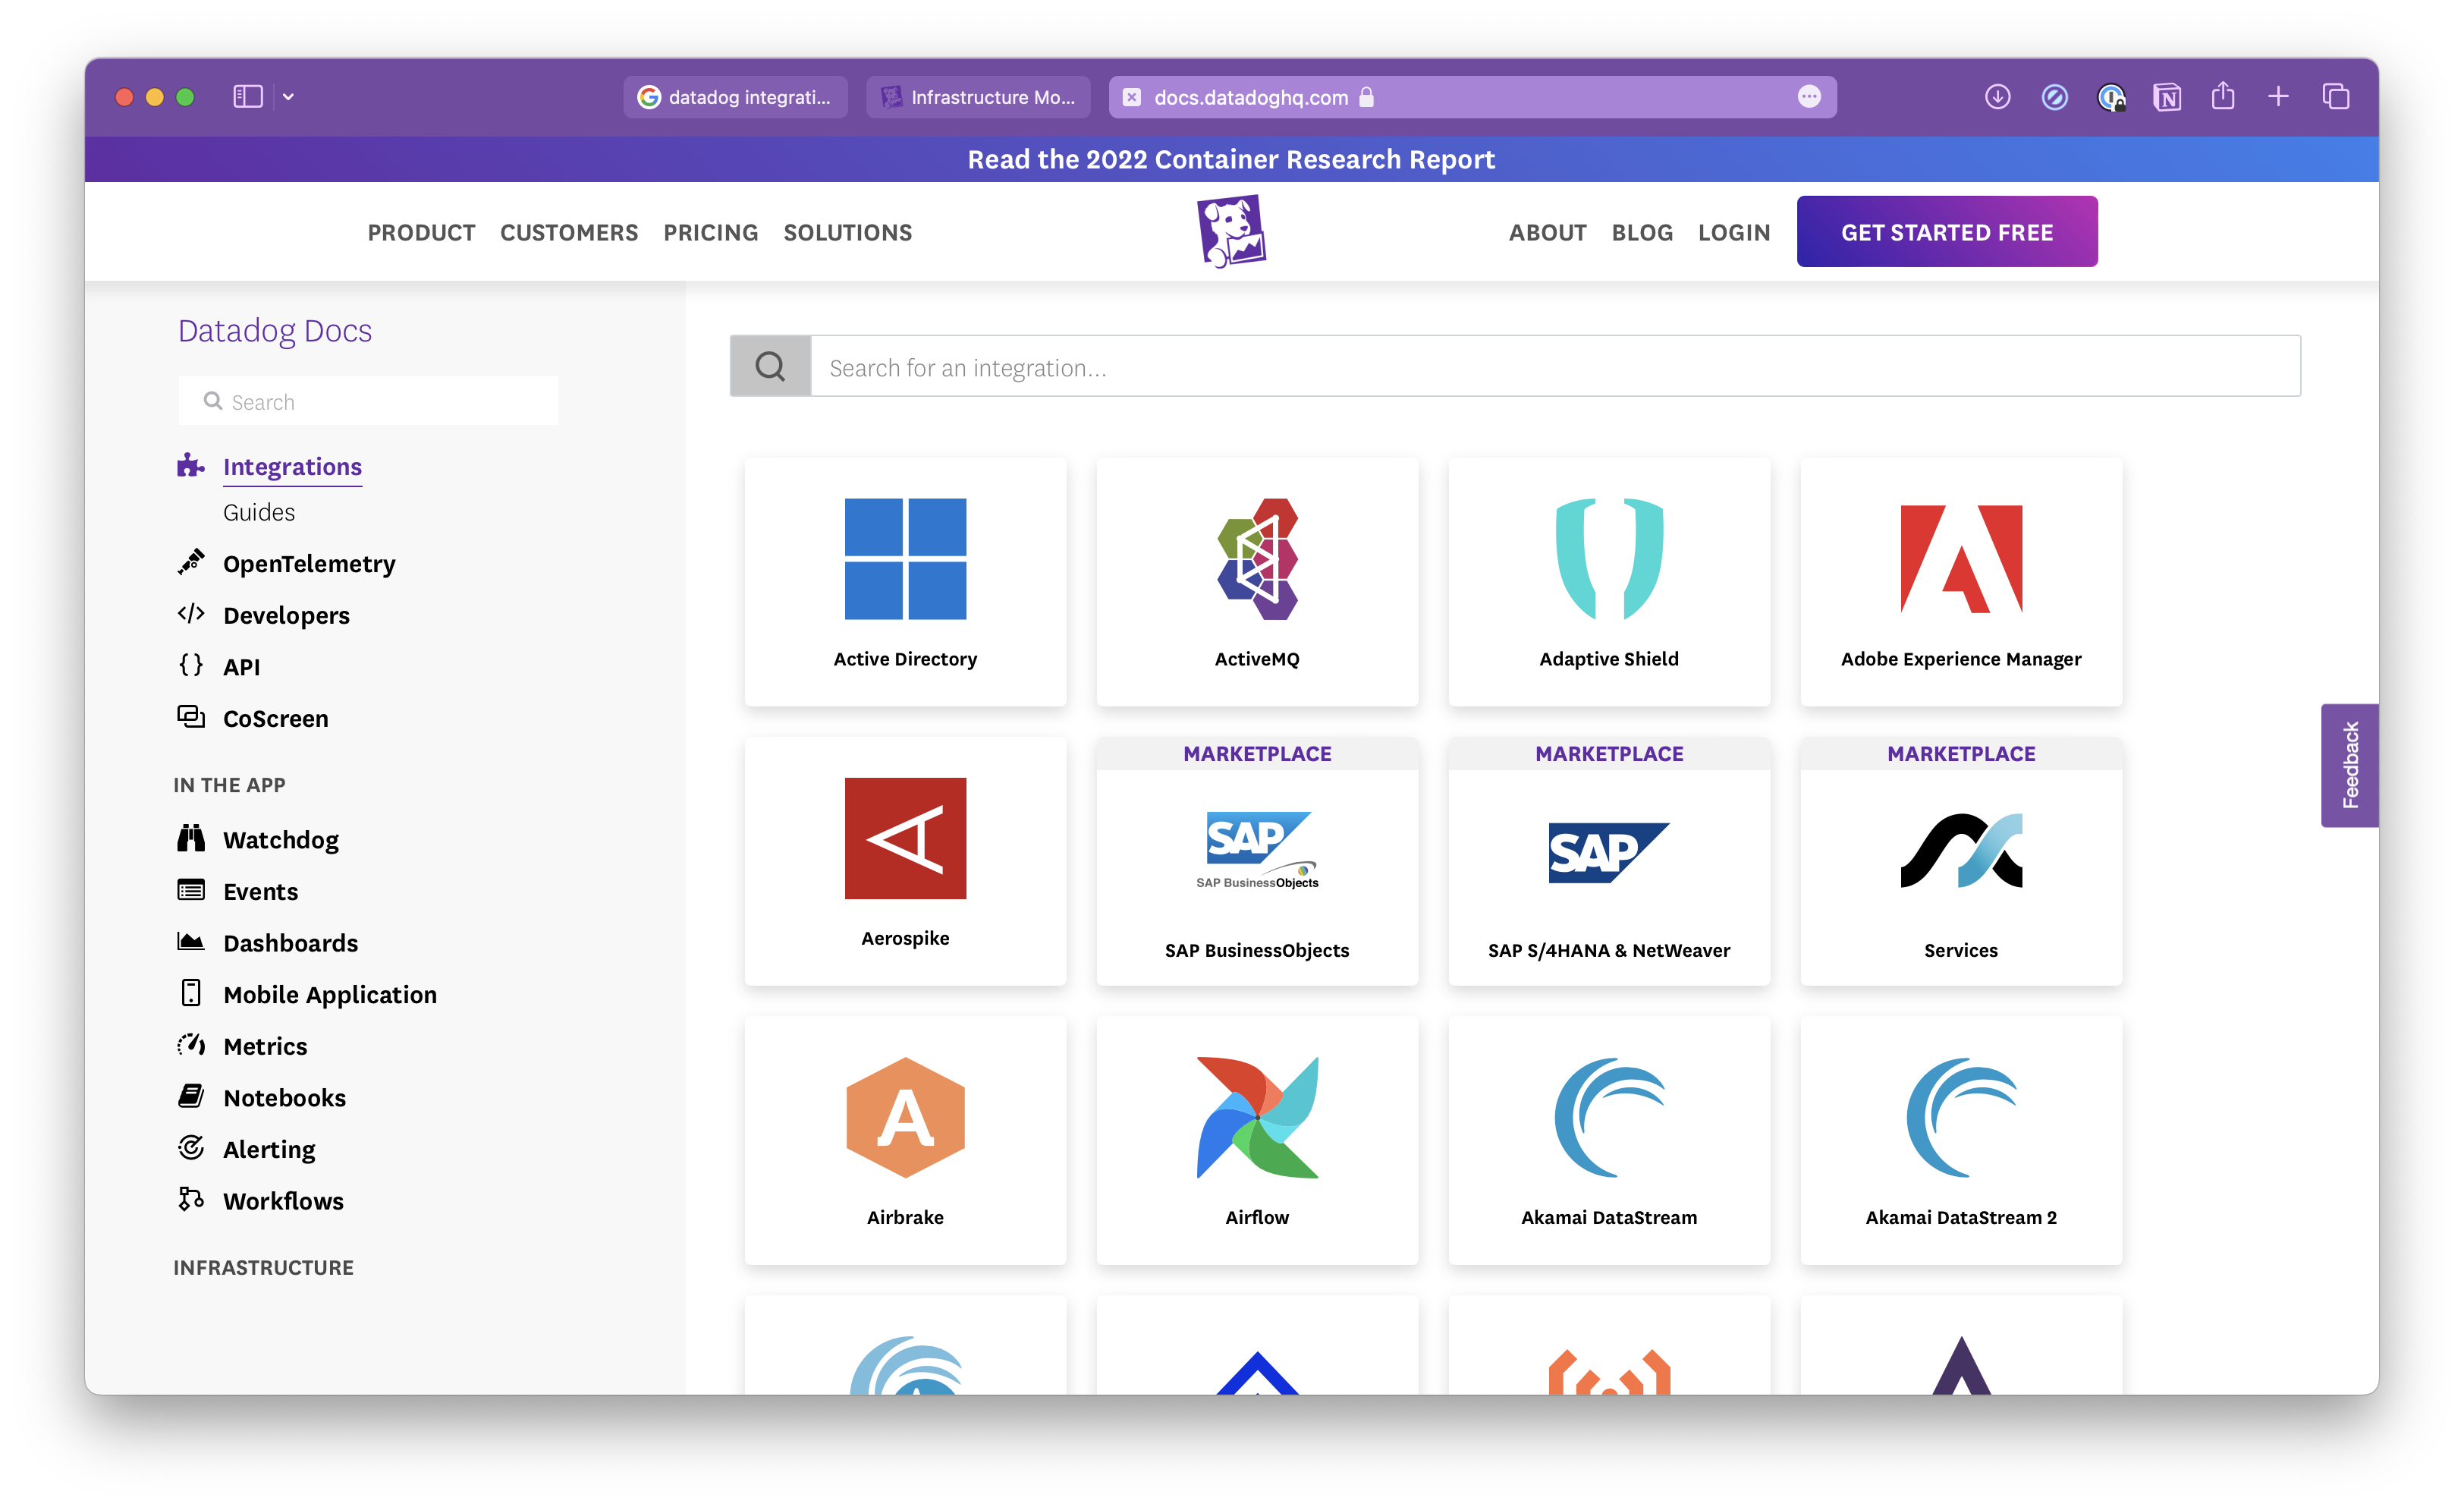Open the password manager extension icon
The width and height of the screenshot is (2464, 1507).
point(2111,97)
